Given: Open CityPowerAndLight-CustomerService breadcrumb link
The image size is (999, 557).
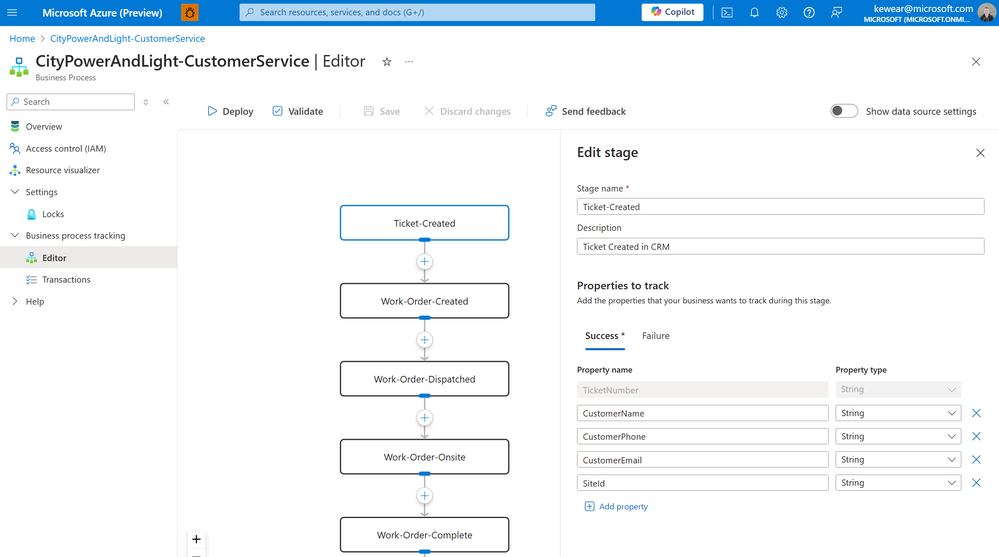Looking at the screenshot, I should (127, 38).
